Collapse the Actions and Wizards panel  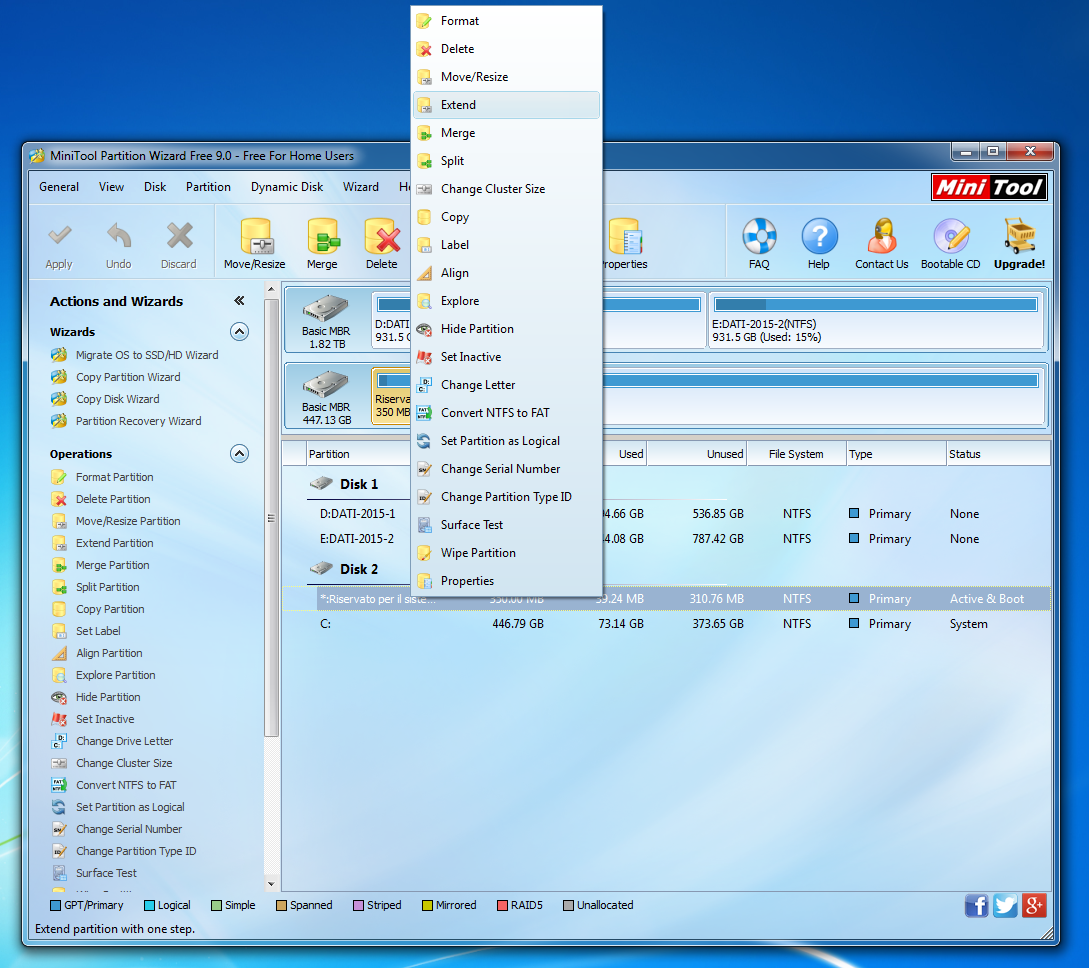coord(240,301)
